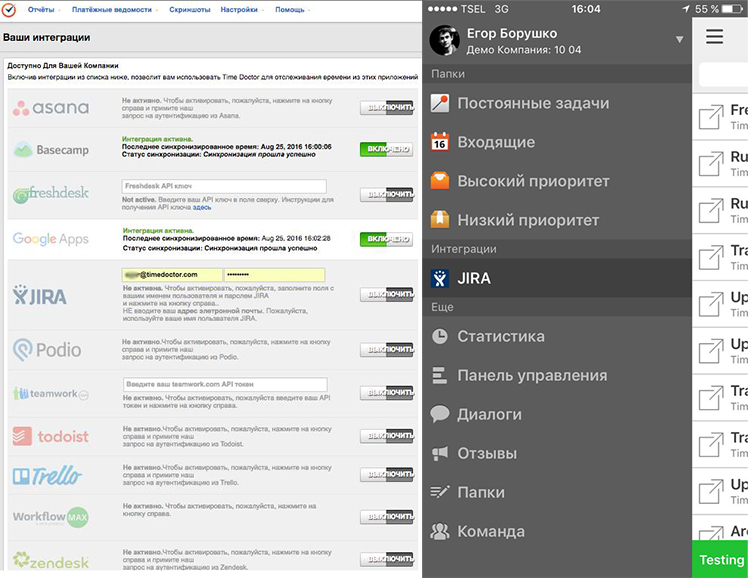Toggle the Zendesk integration switch
Screen dimensions: 748x578
pyautogui.click(x=387, y=558)
